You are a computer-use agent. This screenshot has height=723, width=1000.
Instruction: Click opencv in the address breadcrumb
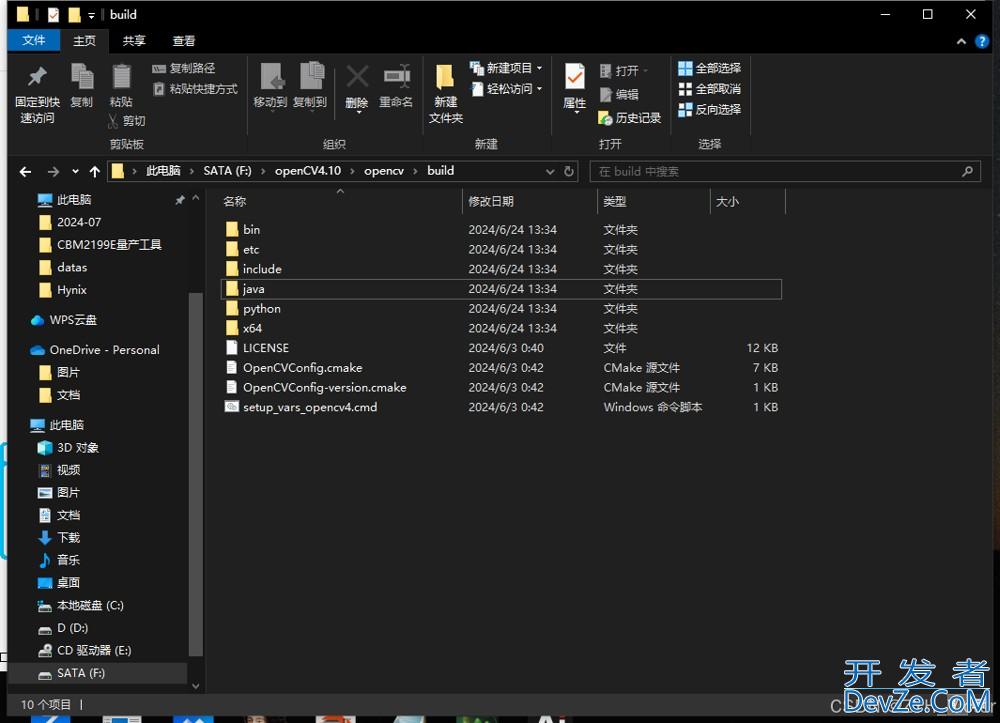(x=384, y=171)
